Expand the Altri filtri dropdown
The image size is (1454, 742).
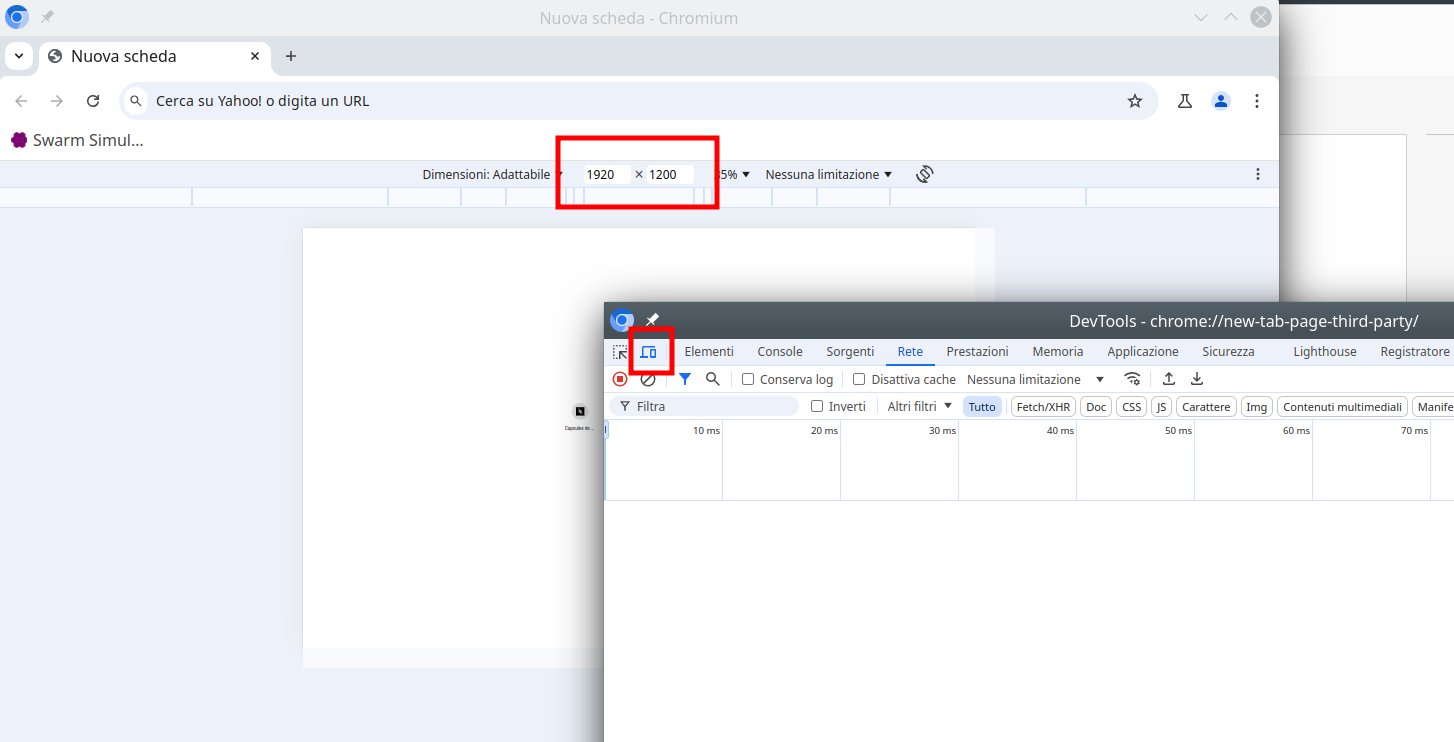click(x=915, y=406)
